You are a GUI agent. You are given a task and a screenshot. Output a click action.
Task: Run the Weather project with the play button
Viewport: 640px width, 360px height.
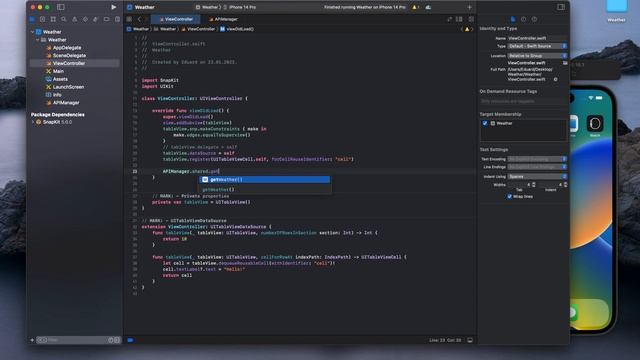113,7
